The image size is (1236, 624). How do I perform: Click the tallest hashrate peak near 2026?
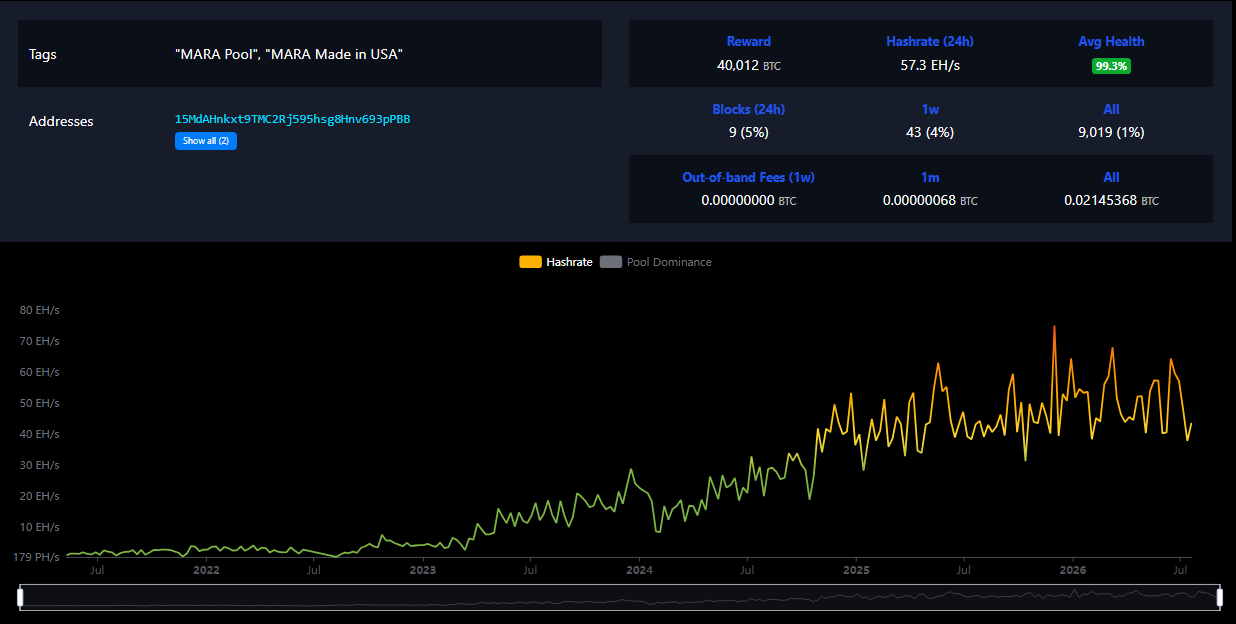click(x=1054, y=326)
